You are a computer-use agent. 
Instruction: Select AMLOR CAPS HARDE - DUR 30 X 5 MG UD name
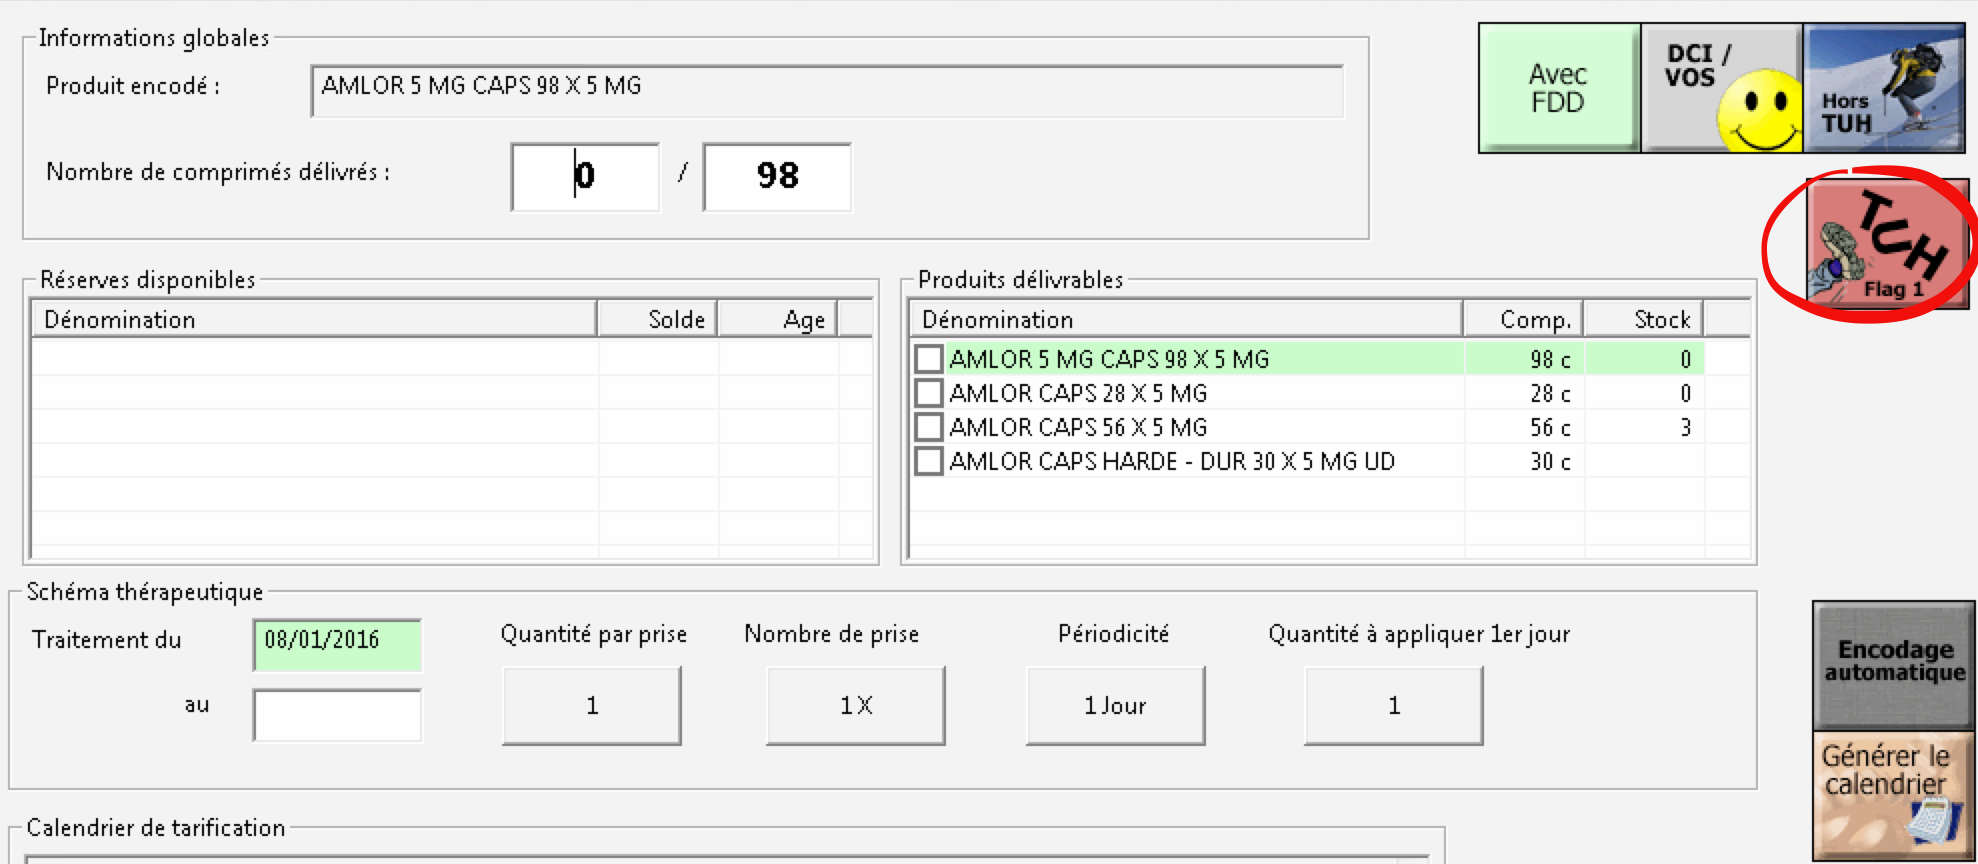(1172, 461)
